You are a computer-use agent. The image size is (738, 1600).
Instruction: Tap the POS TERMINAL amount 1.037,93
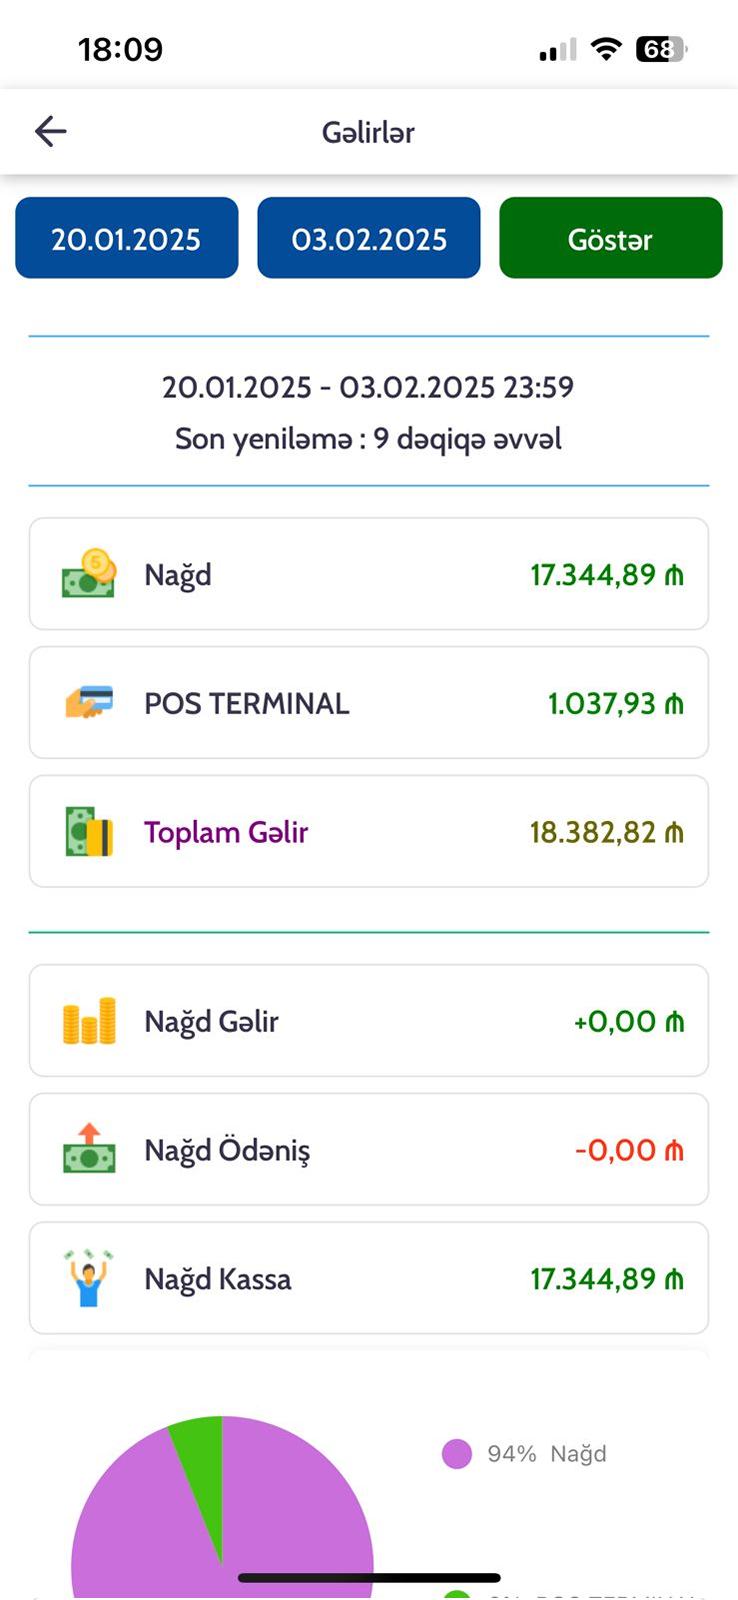click(x=615, y=703)
